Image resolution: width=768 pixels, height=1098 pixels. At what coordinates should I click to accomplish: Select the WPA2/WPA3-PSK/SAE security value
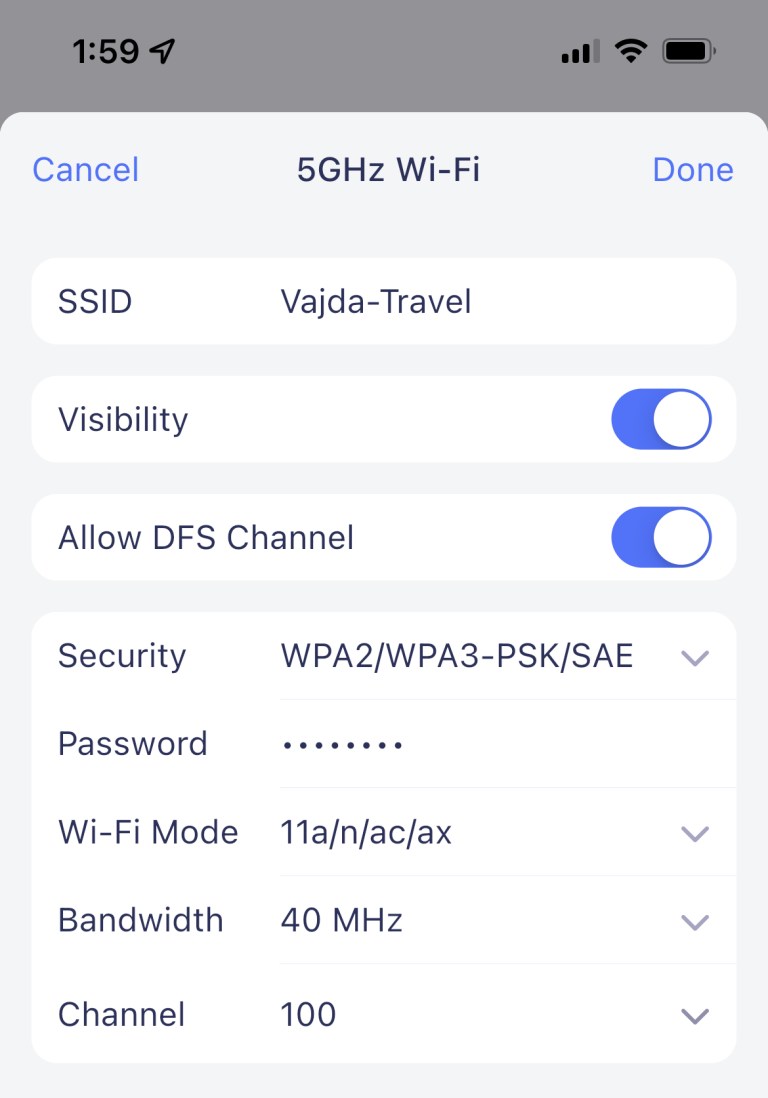[456, 656]
